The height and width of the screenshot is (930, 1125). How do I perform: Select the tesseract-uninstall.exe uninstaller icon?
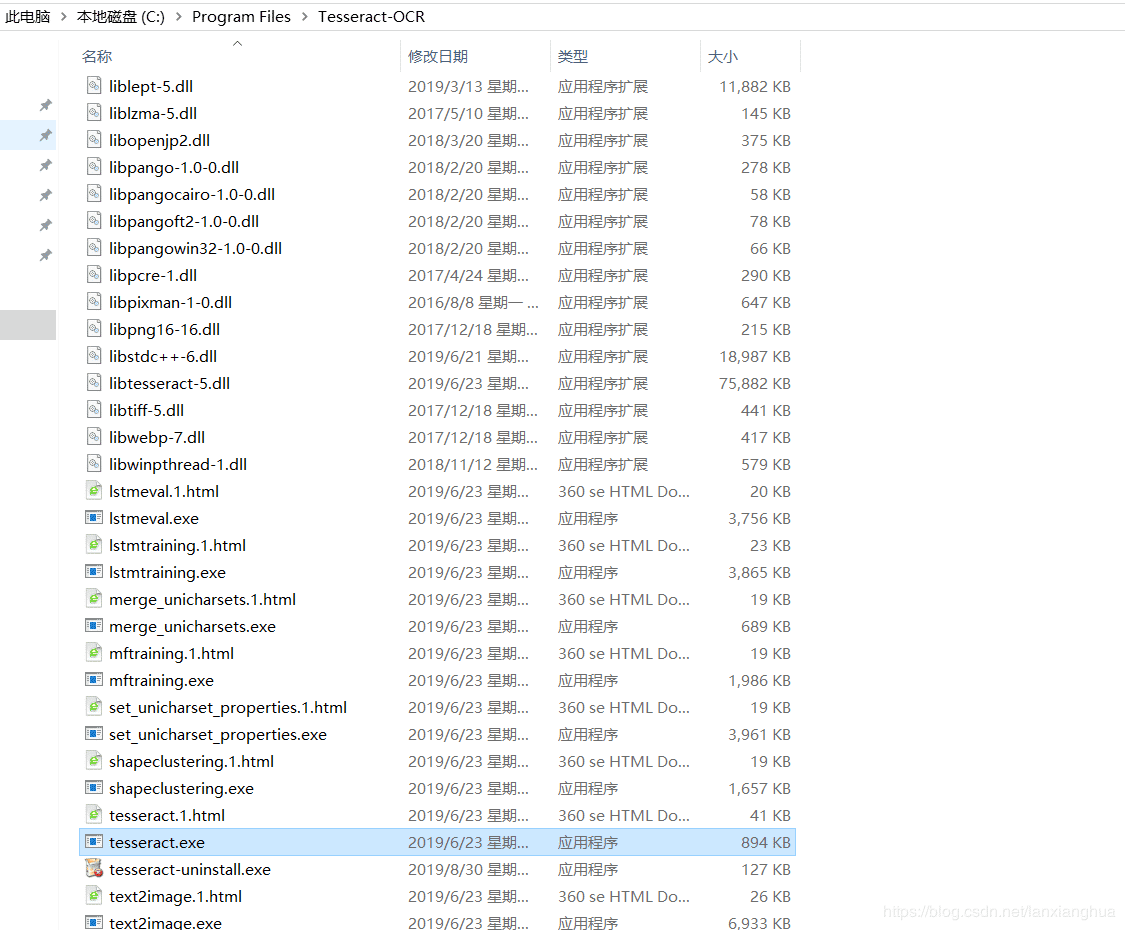(x=94, y=868)
